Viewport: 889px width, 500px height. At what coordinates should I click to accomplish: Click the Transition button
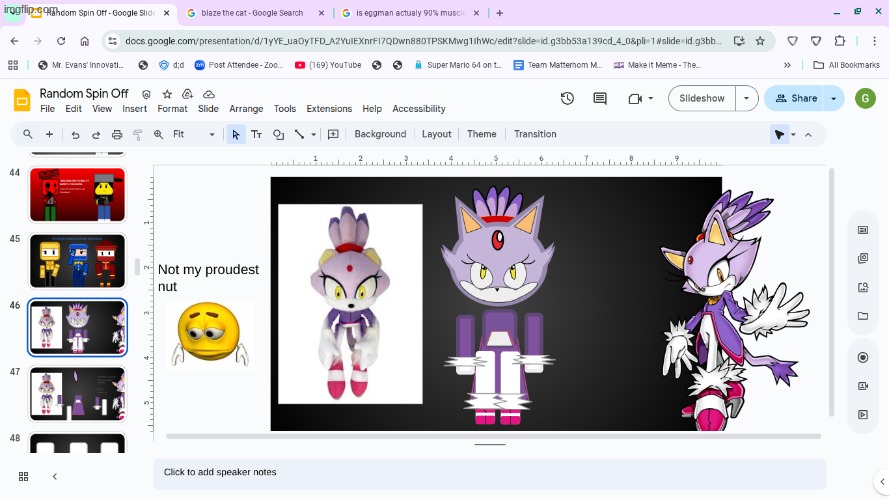[535, 134]
